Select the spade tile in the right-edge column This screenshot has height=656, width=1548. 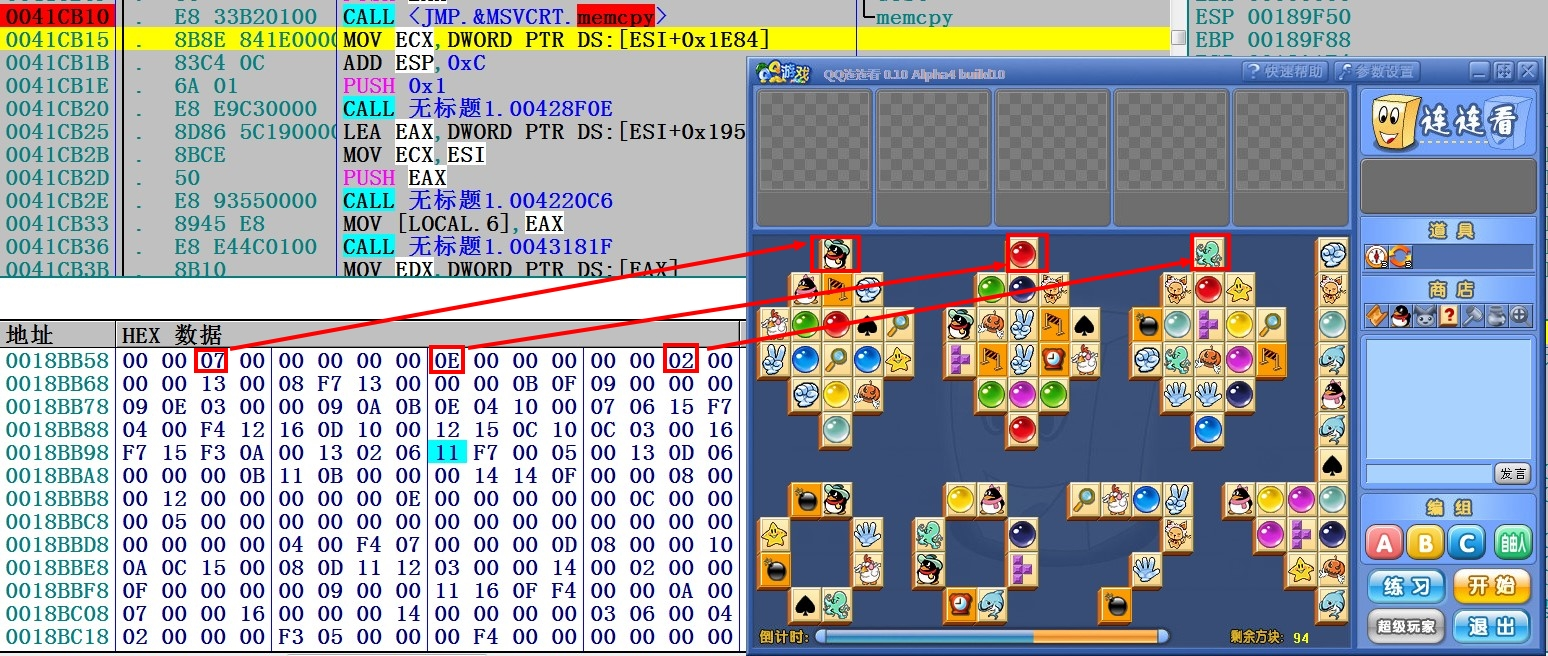pyautogui.click(x=1331, y=464)
